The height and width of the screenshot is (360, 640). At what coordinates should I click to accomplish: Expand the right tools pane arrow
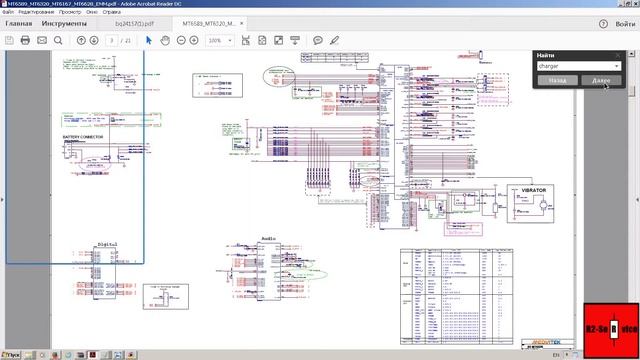tap(638, 200)
